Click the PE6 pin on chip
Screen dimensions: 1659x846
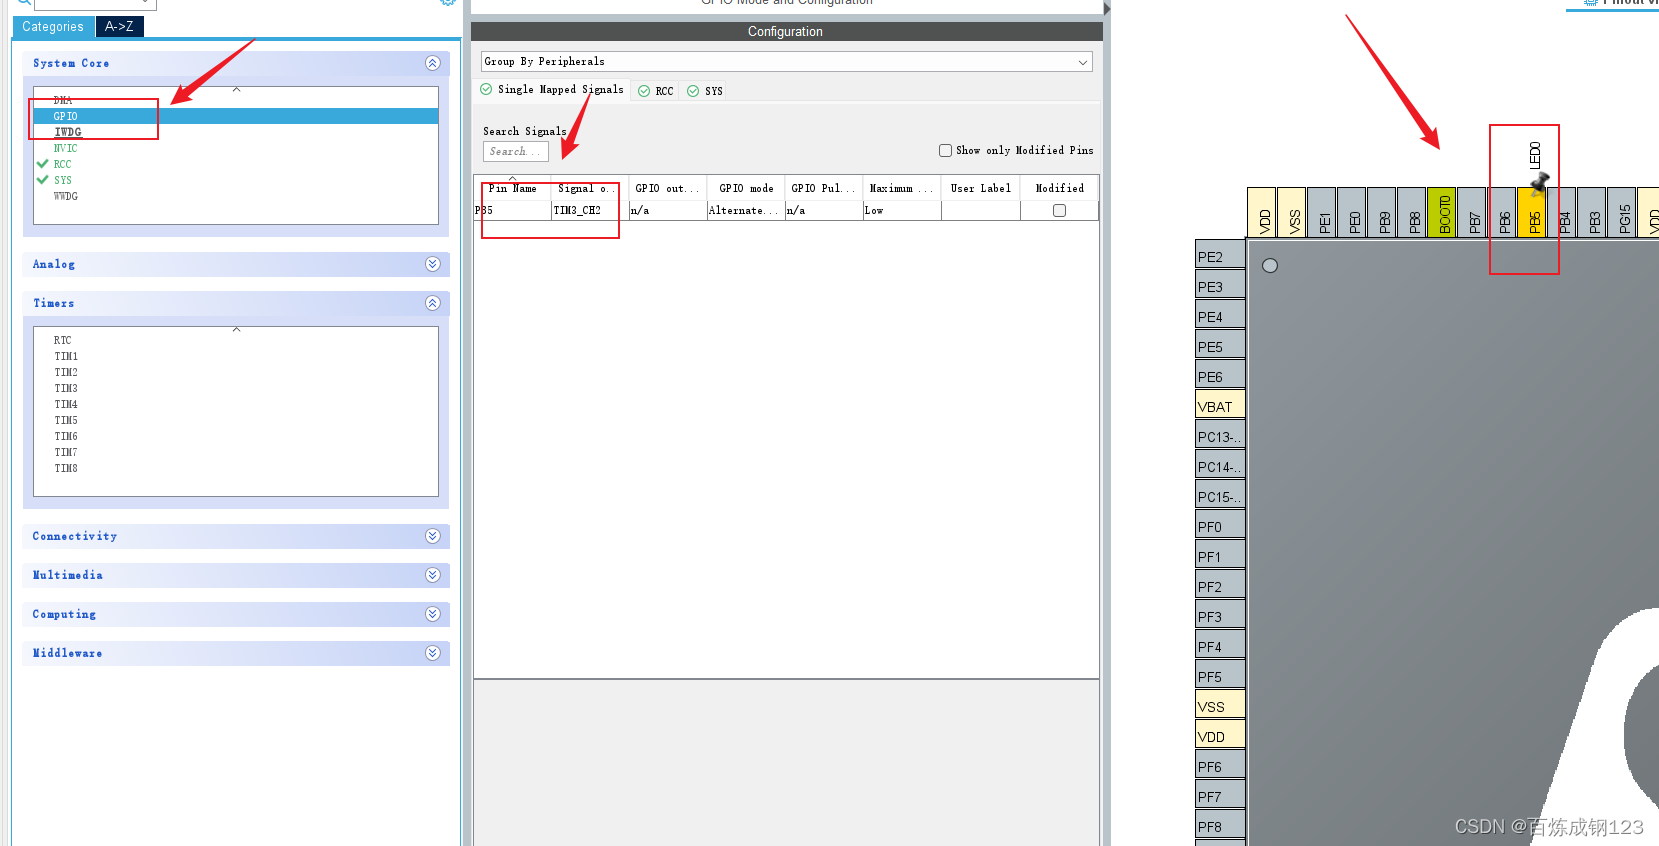pyautogui.click(x=1220, y=375)
